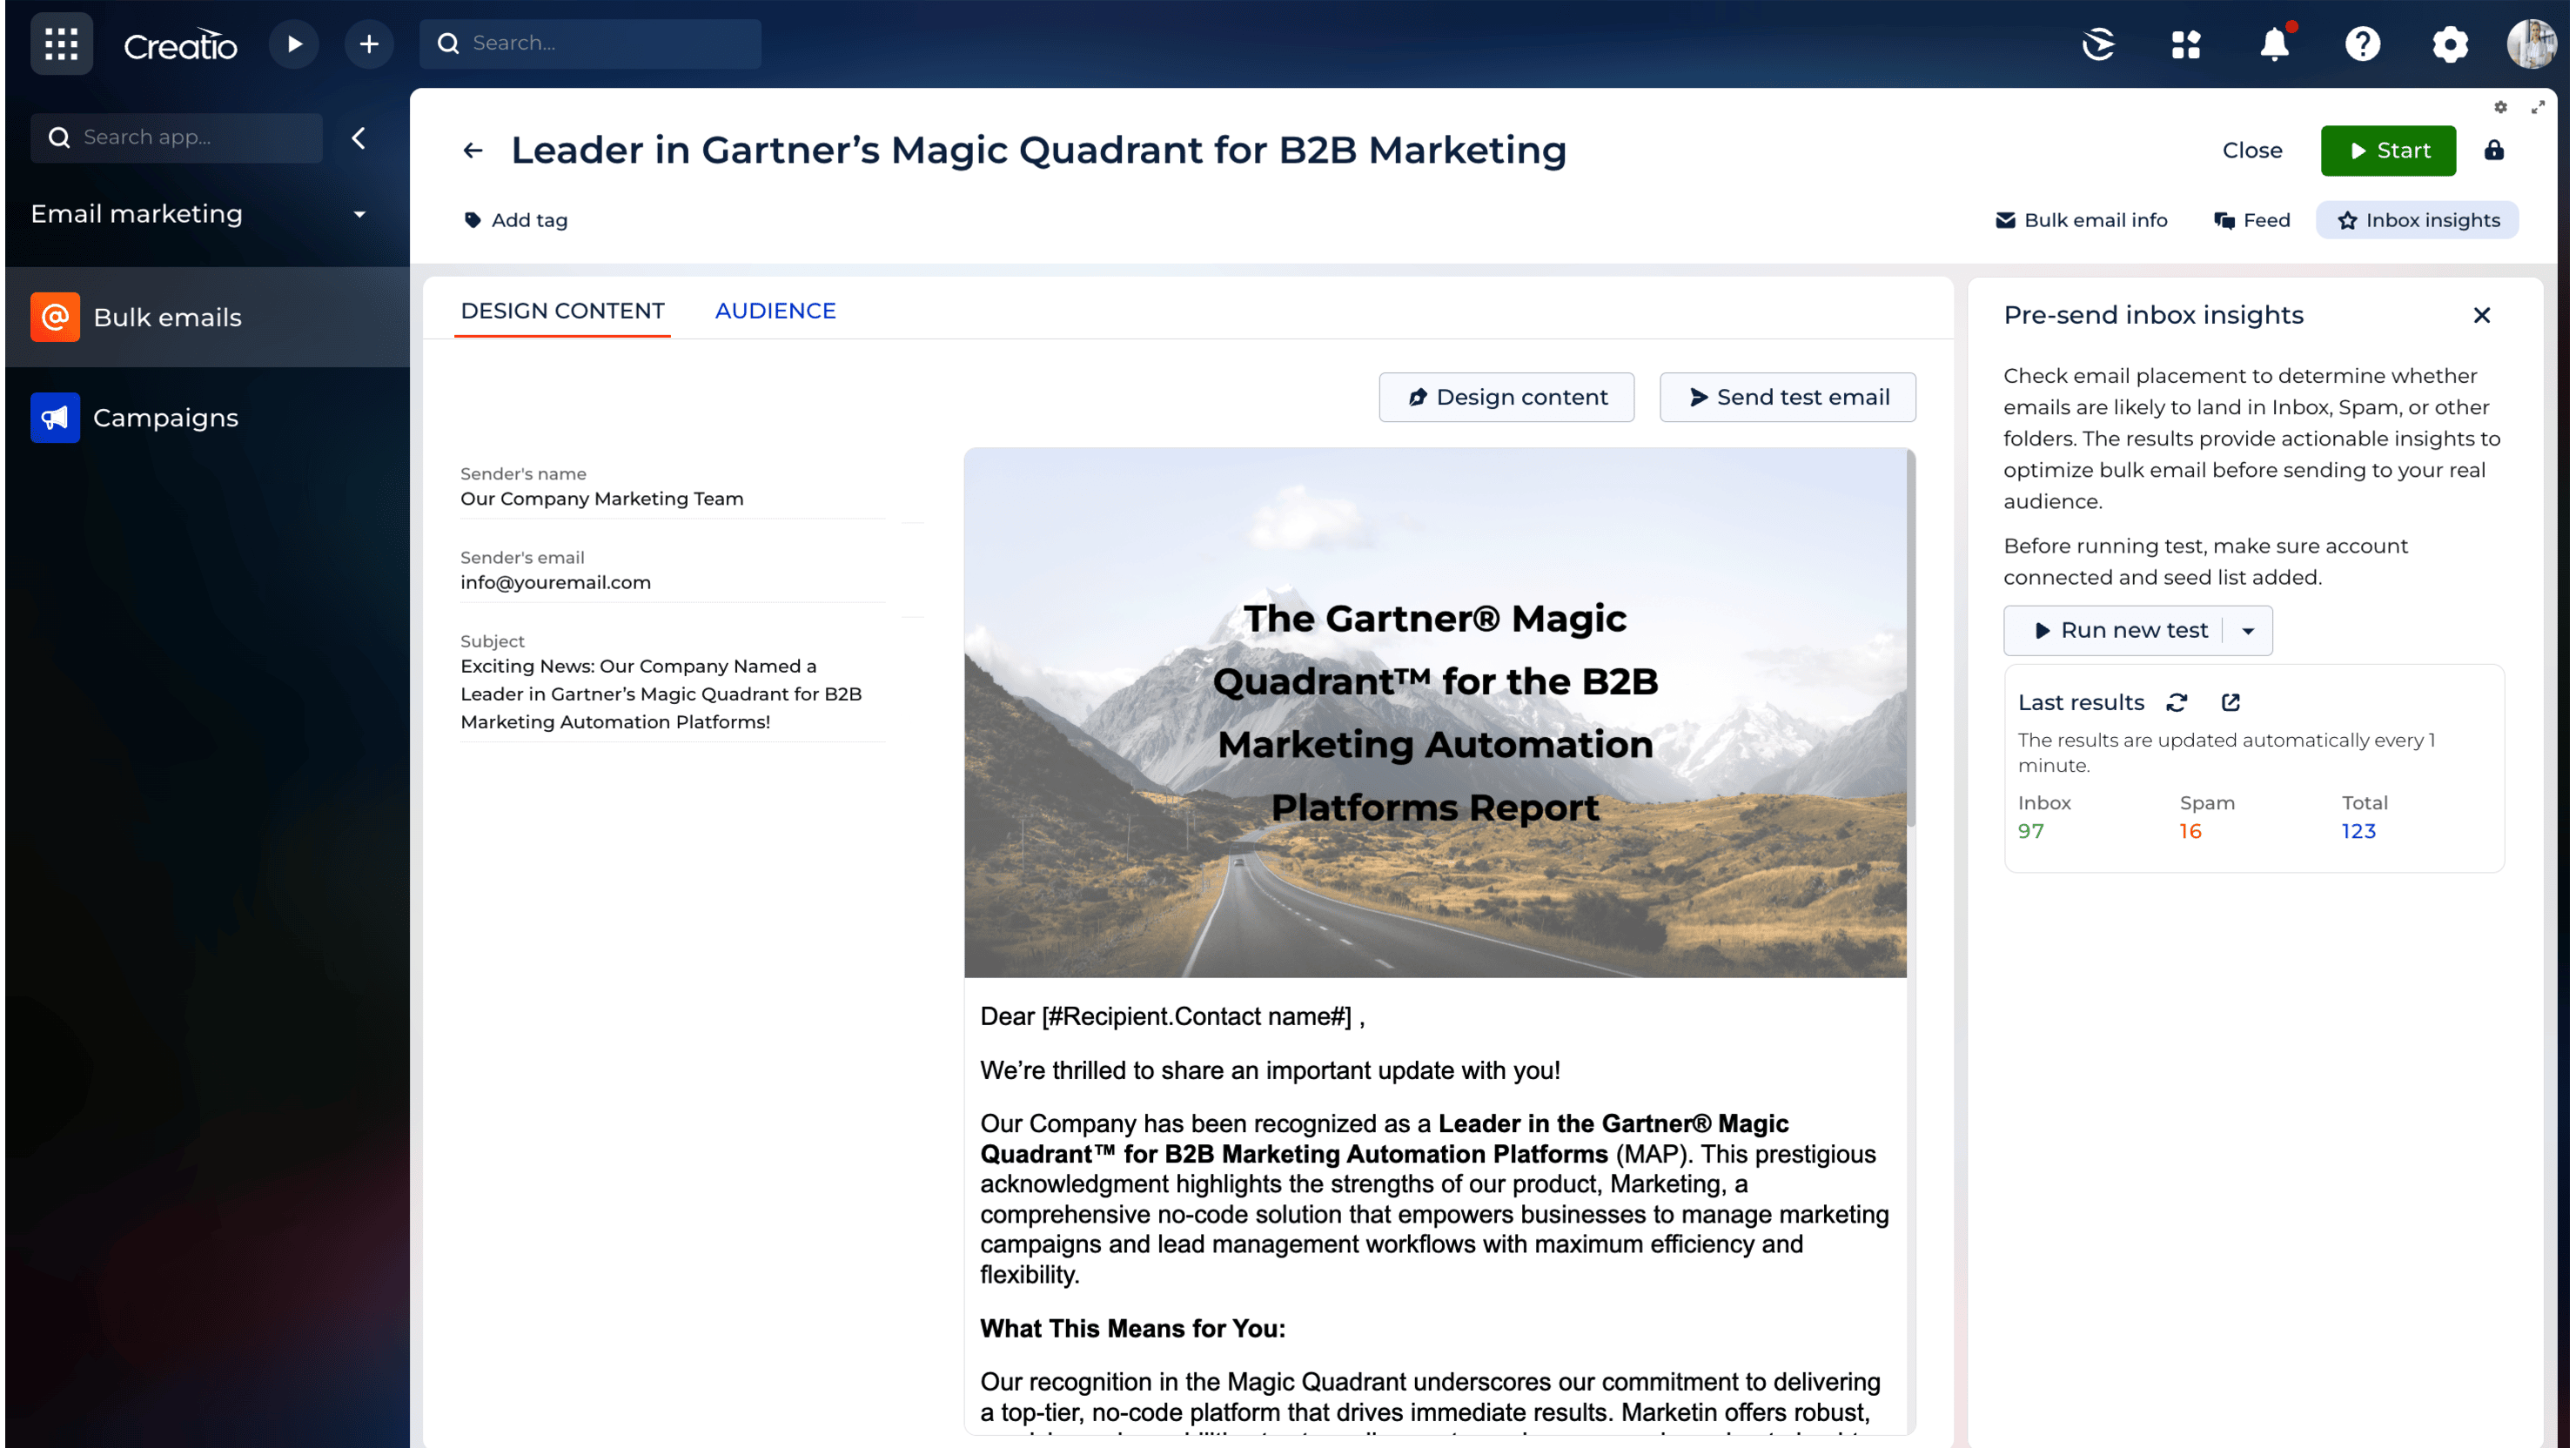This screenshot has width=2576, height=1448.
Task: Click Send test email button
Action: click(x=1788, y=397)
